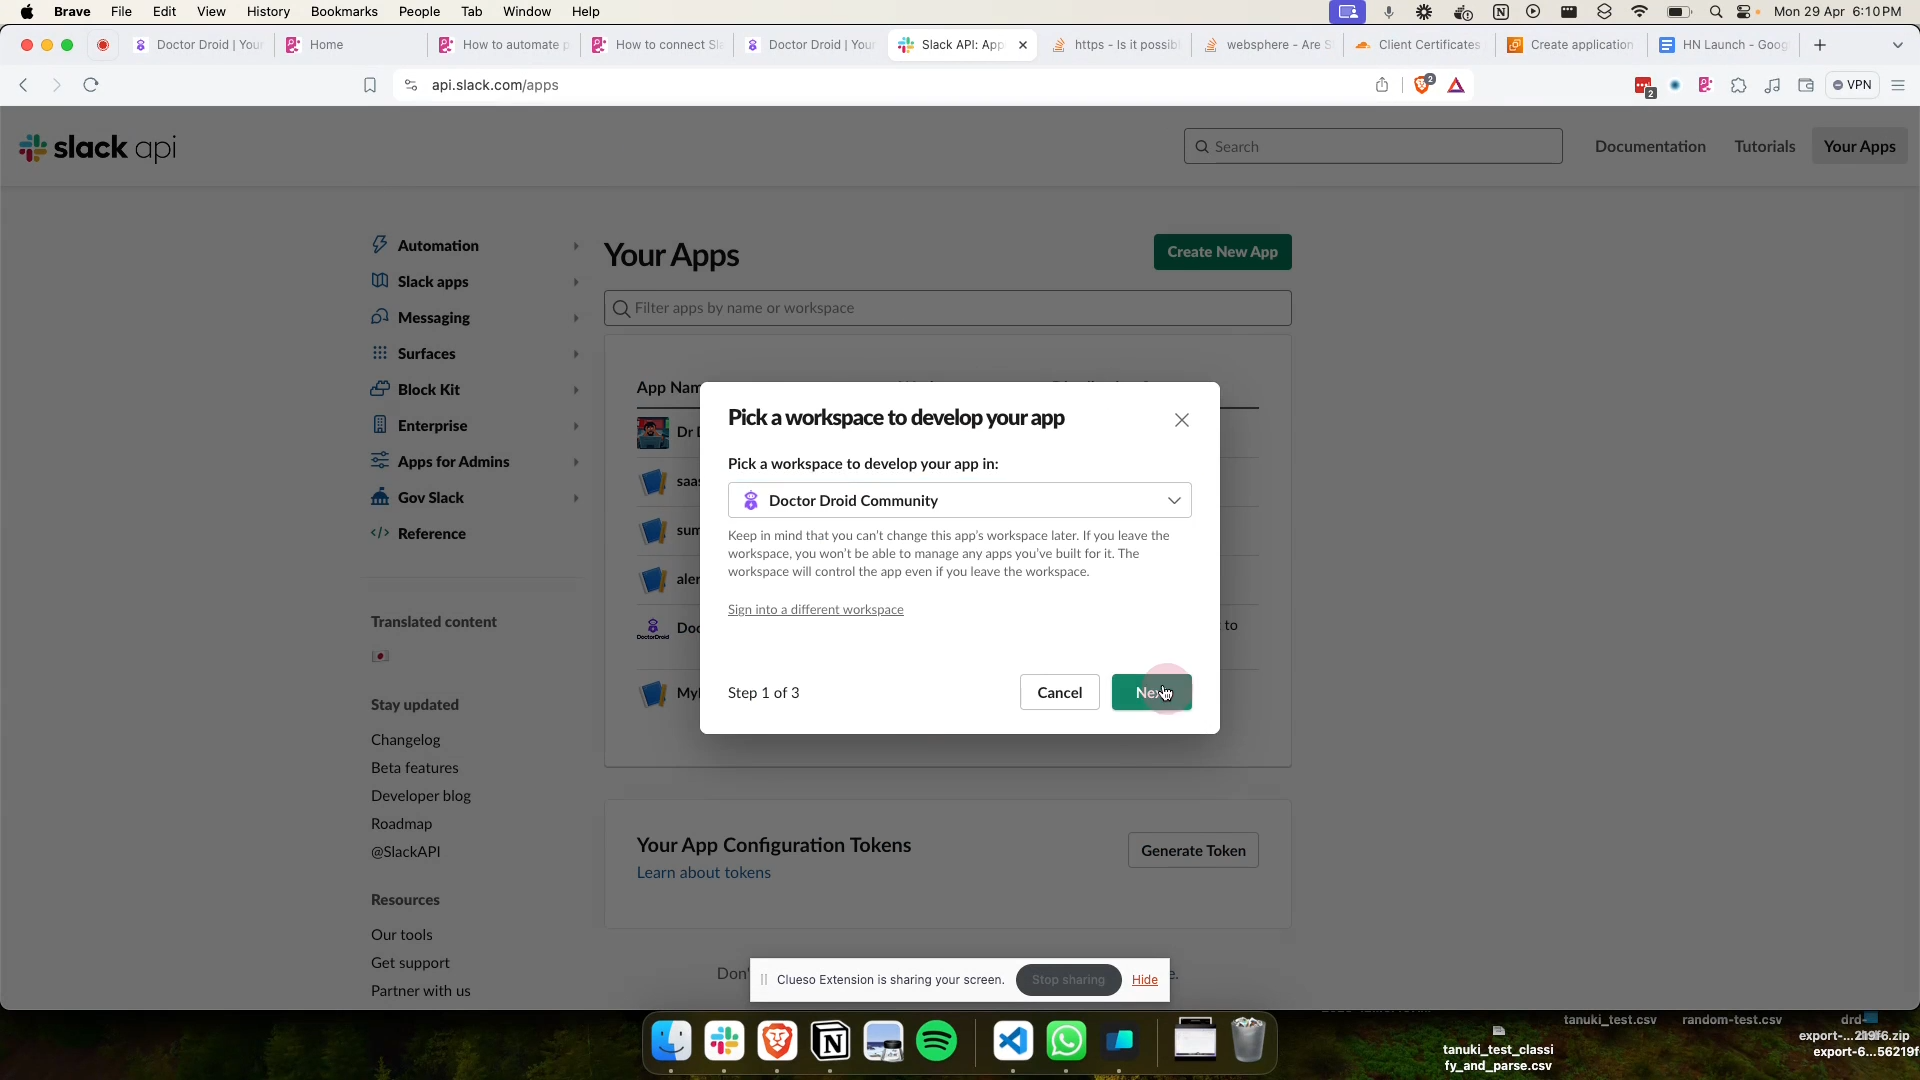
Task: Reload the page with the refresh icon
Action: 91,85
